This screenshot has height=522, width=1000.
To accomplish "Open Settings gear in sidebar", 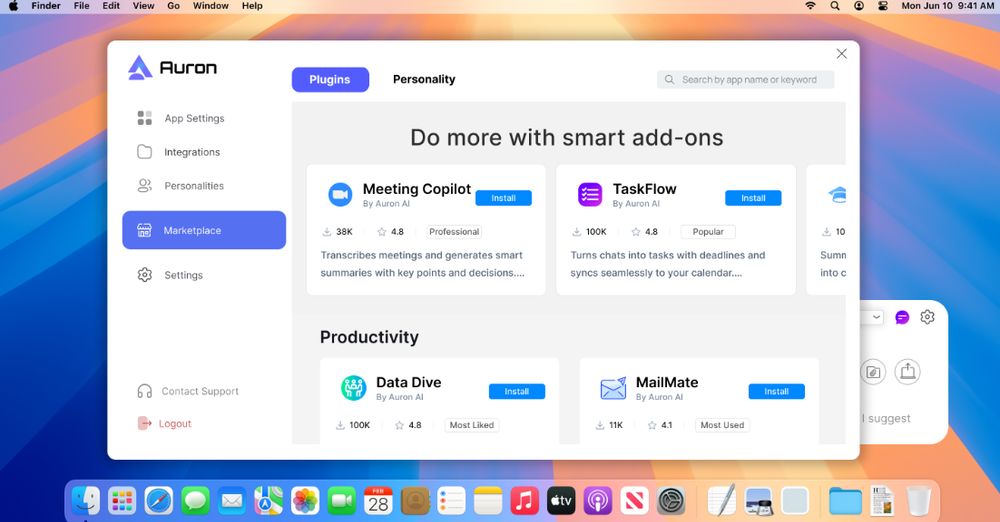I will click(x=170, y=275).
